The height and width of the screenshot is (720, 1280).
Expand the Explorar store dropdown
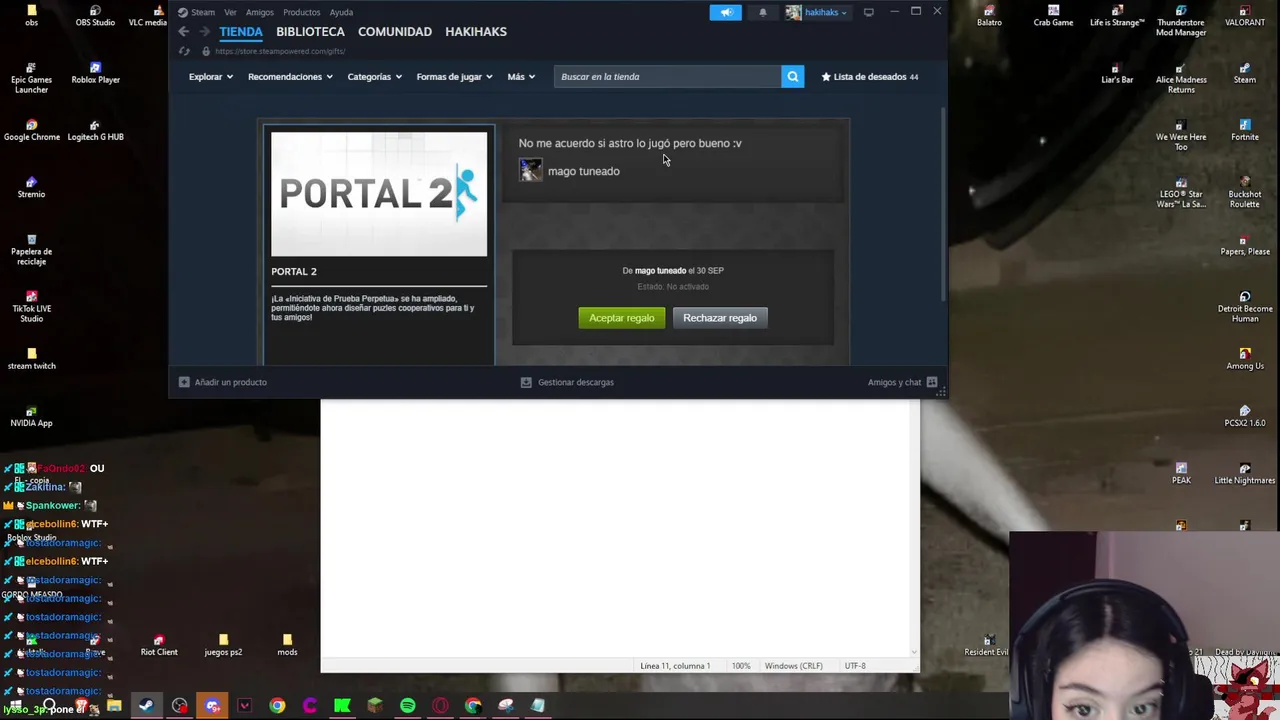point(211,76)
